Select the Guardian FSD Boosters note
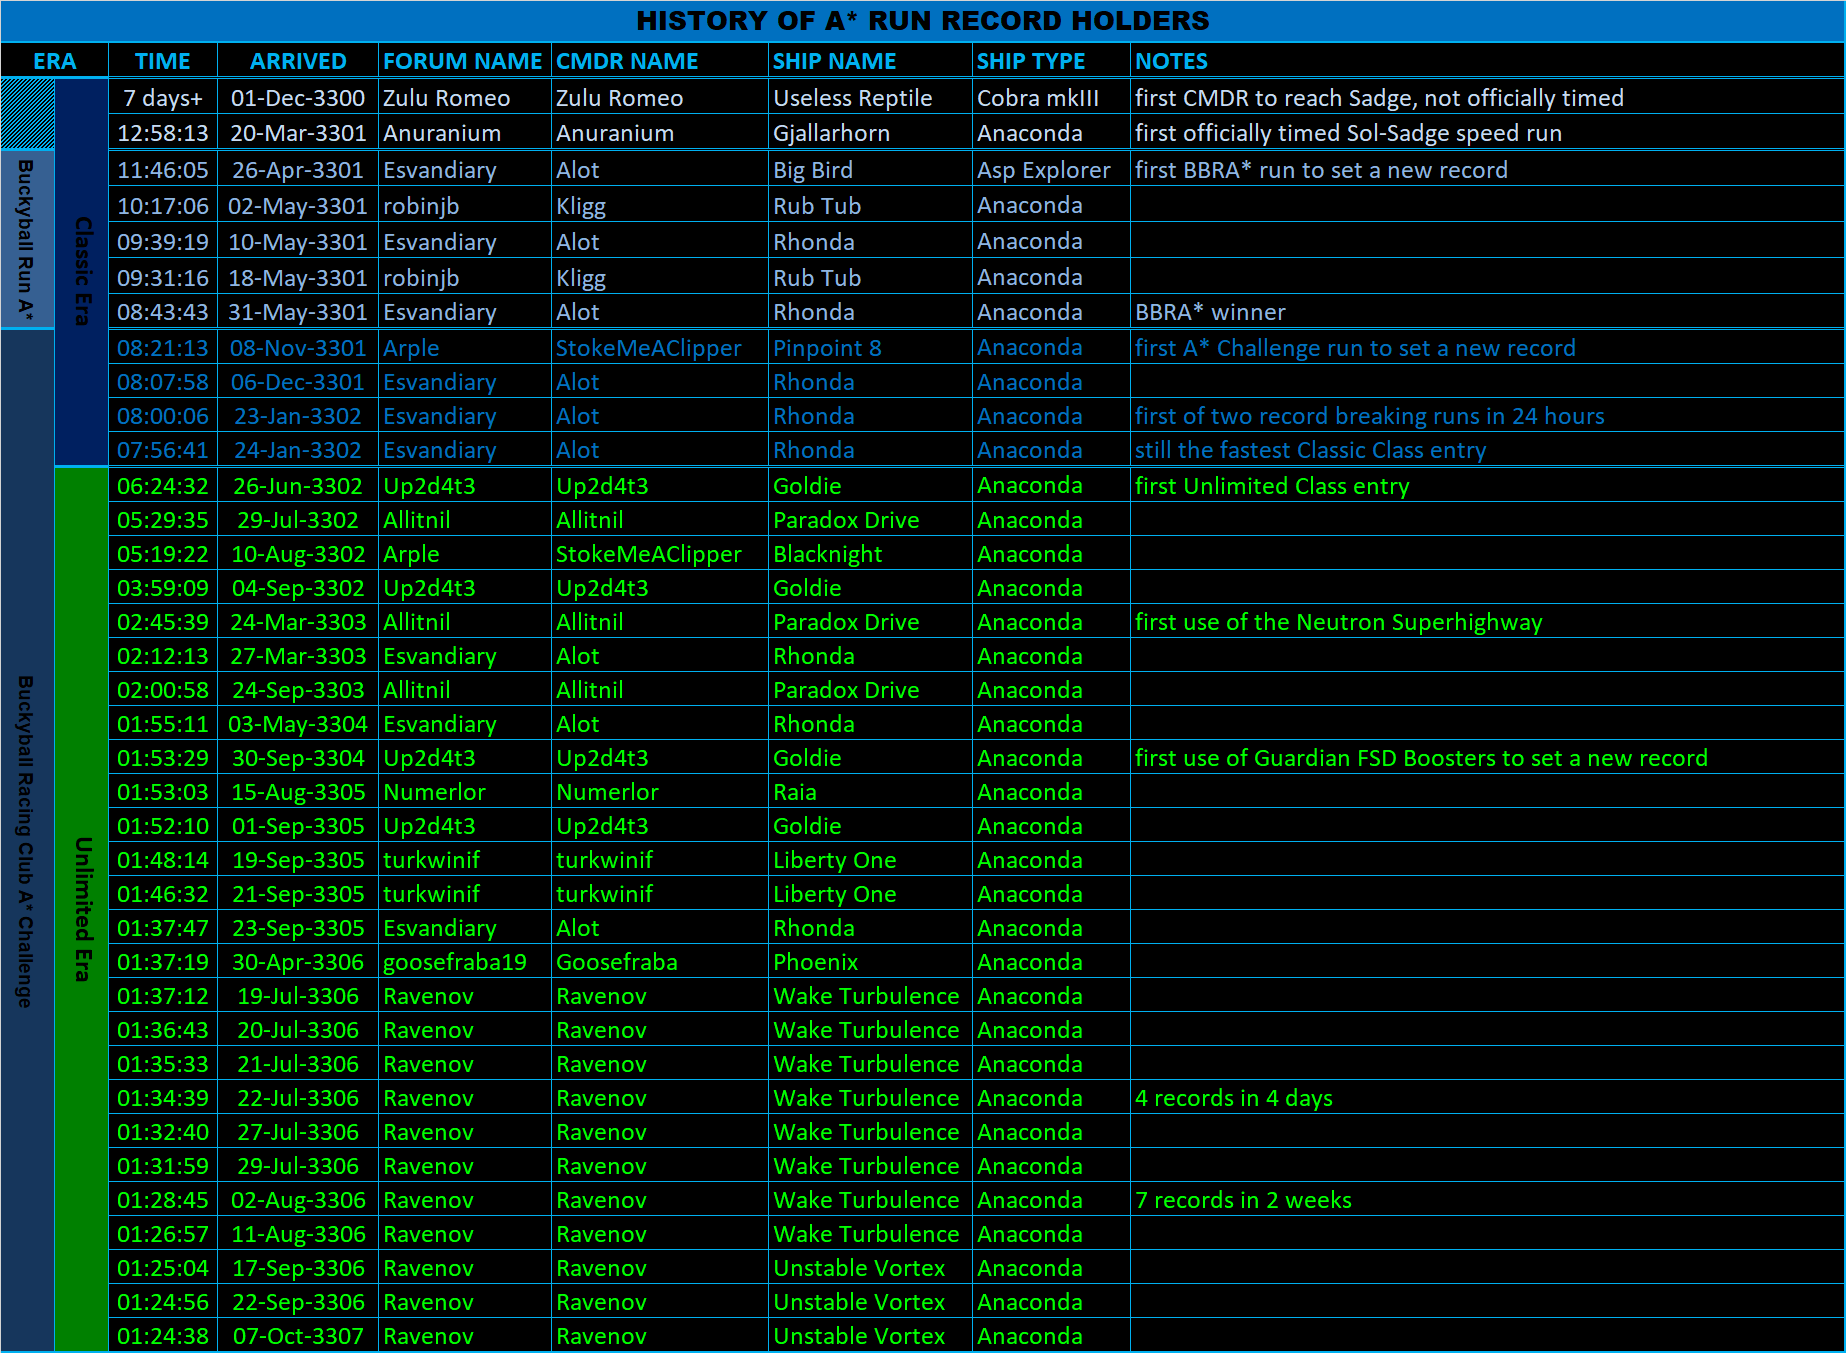1846x1353 pixels. coord(1421,758)
